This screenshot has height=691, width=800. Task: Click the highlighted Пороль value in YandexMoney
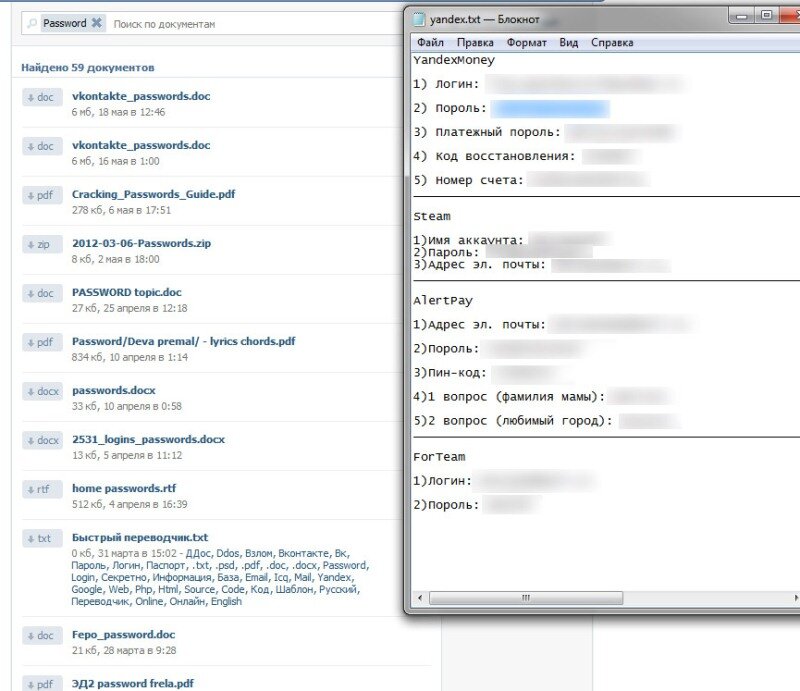[x=551, y=109]
